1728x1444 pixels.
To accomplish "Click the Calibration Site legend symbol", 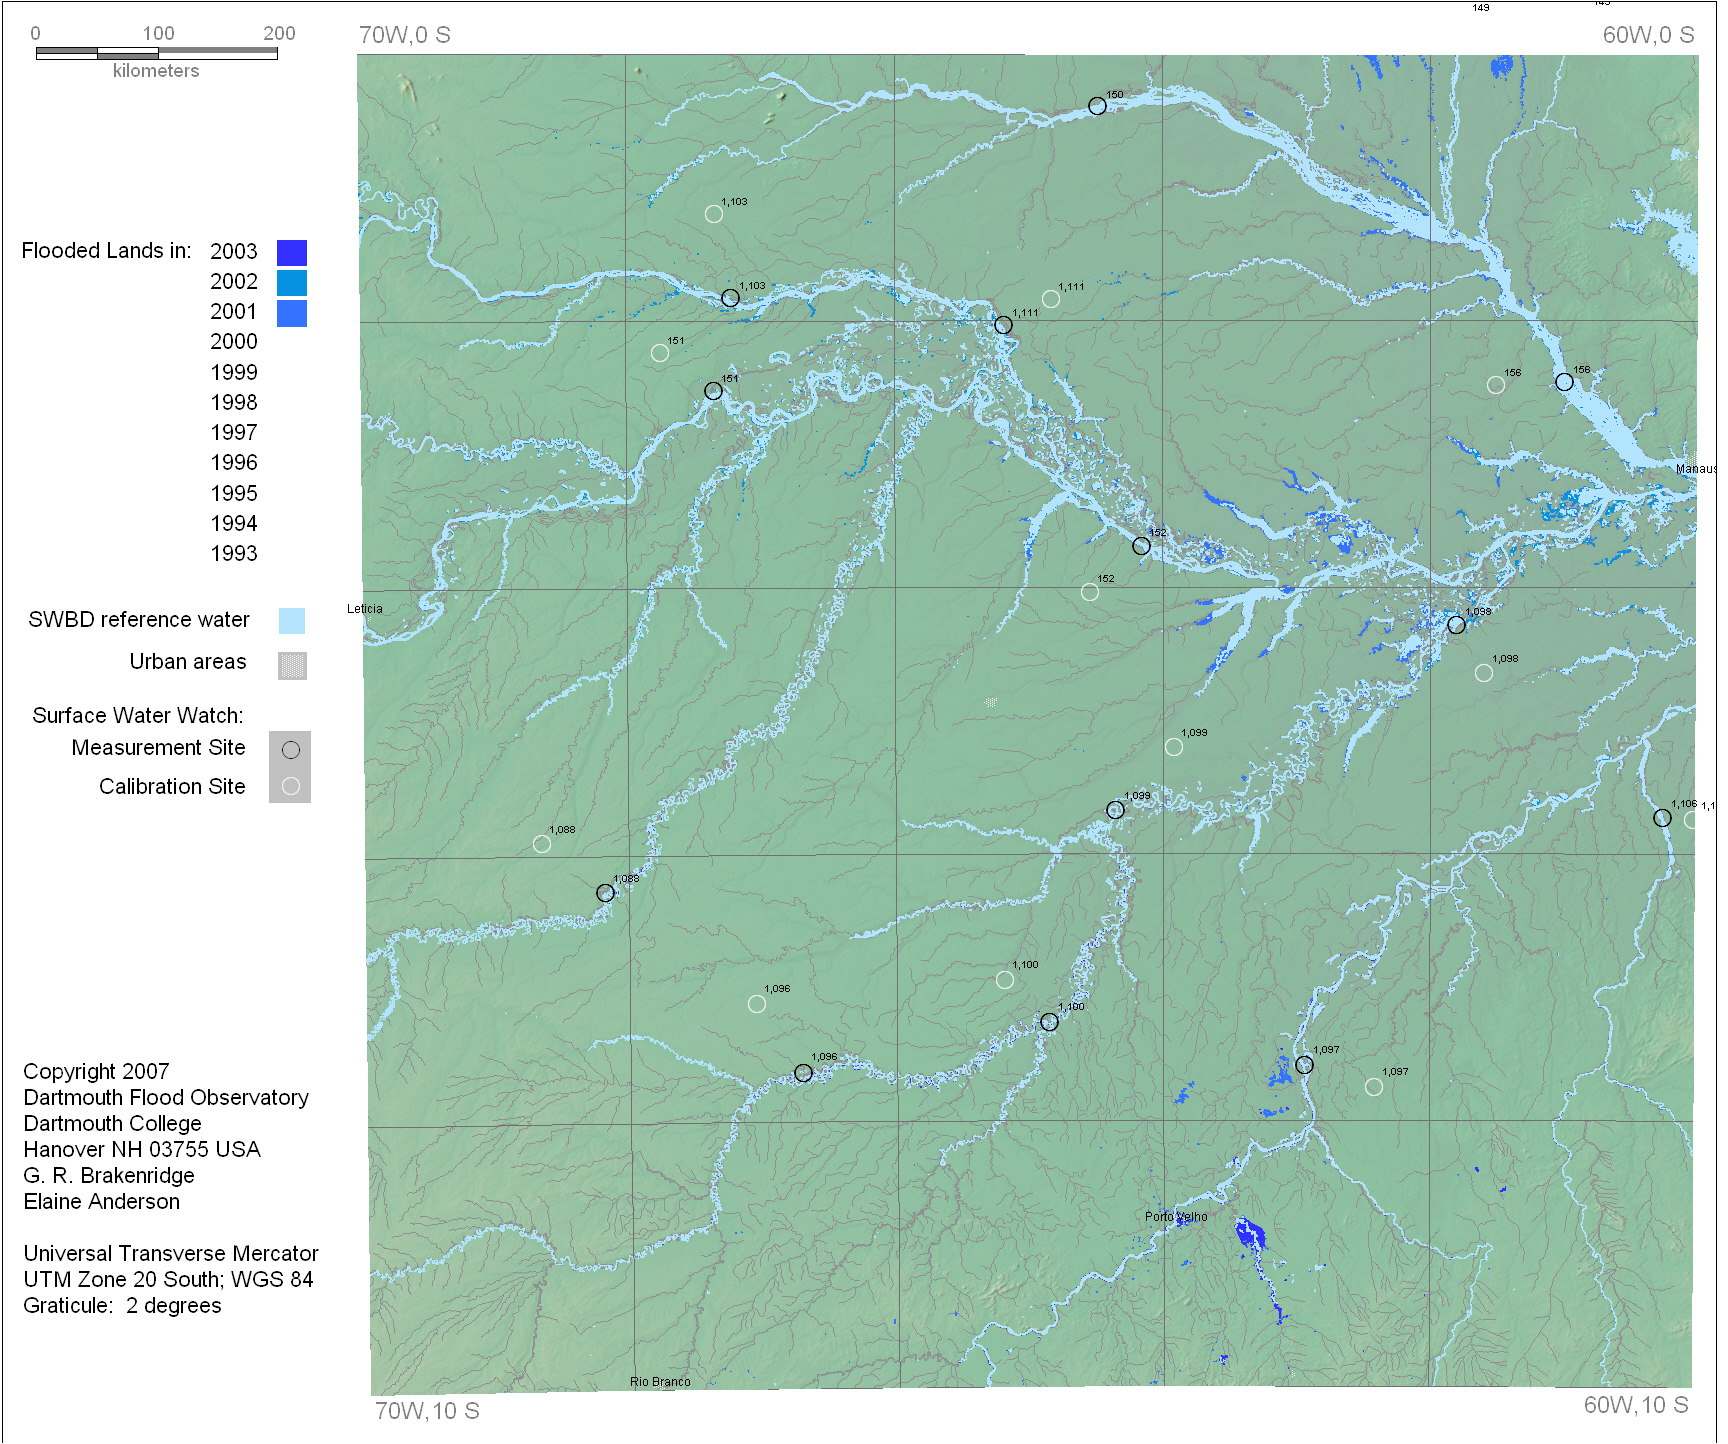I will [291, 787].
